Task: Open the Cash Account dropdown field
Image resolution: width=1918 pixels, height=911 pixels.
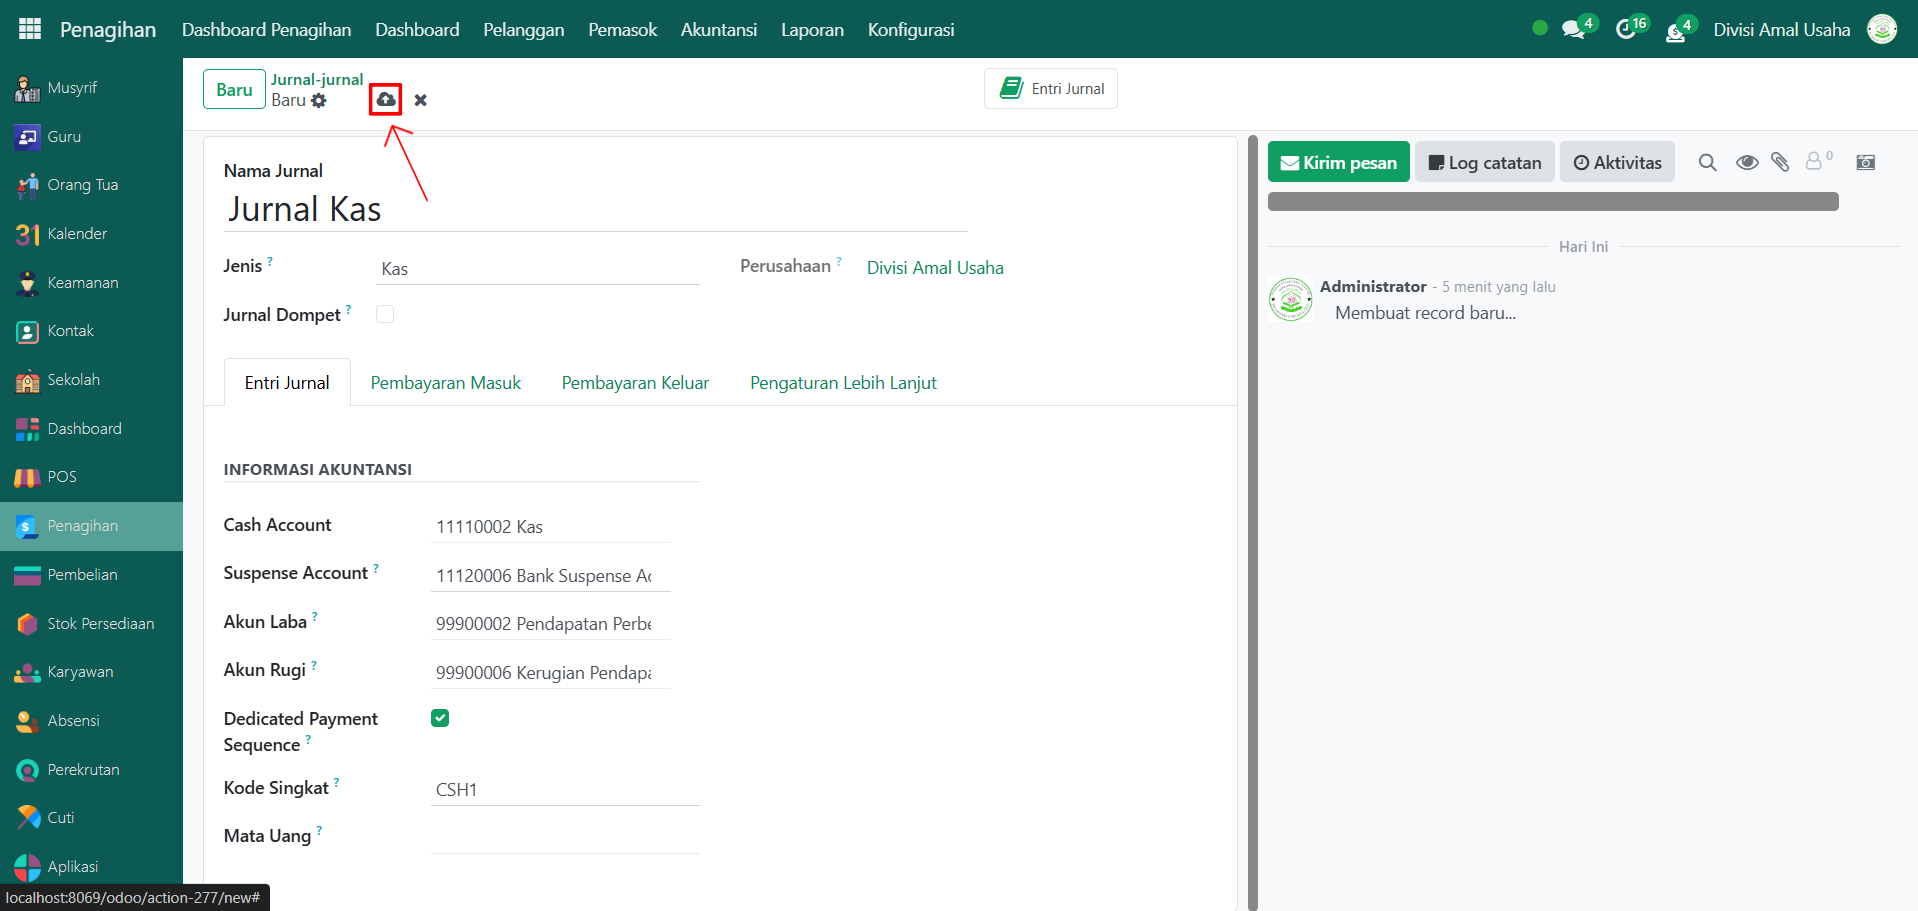Action: [550, 527]
